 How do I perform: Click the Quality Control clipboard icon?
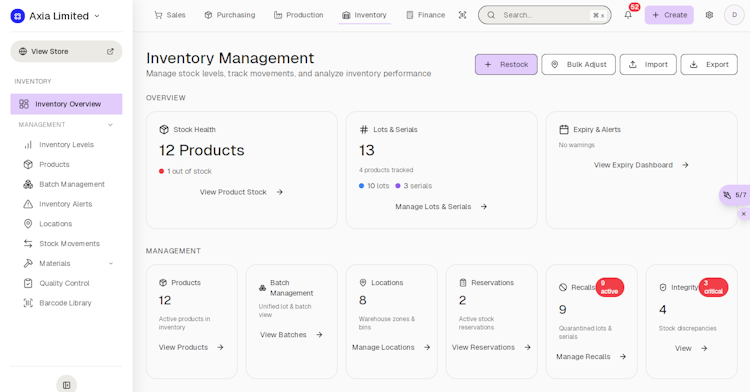click(28, 283)
